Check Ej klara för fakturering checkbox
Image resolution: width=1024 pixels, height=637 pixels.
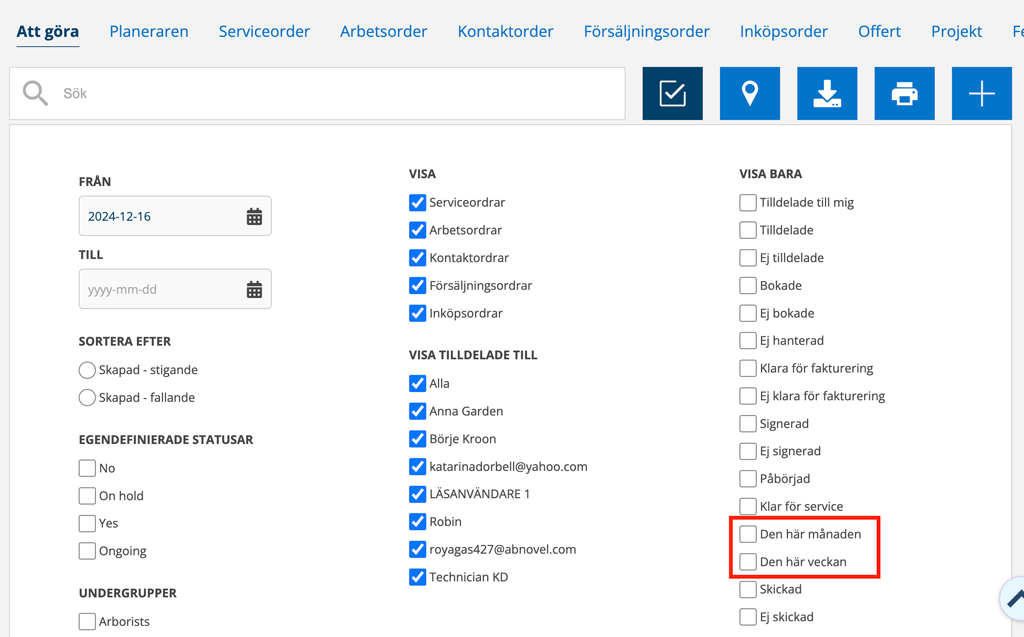(748, 396)
